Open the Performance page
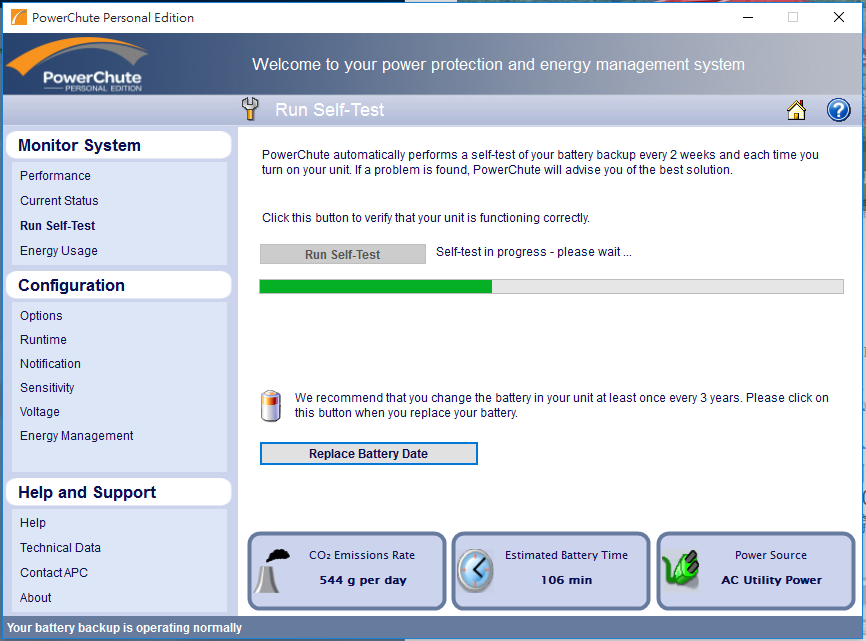Image resolution: width=866 pixels, height=641 pixels. pos(55,176)
